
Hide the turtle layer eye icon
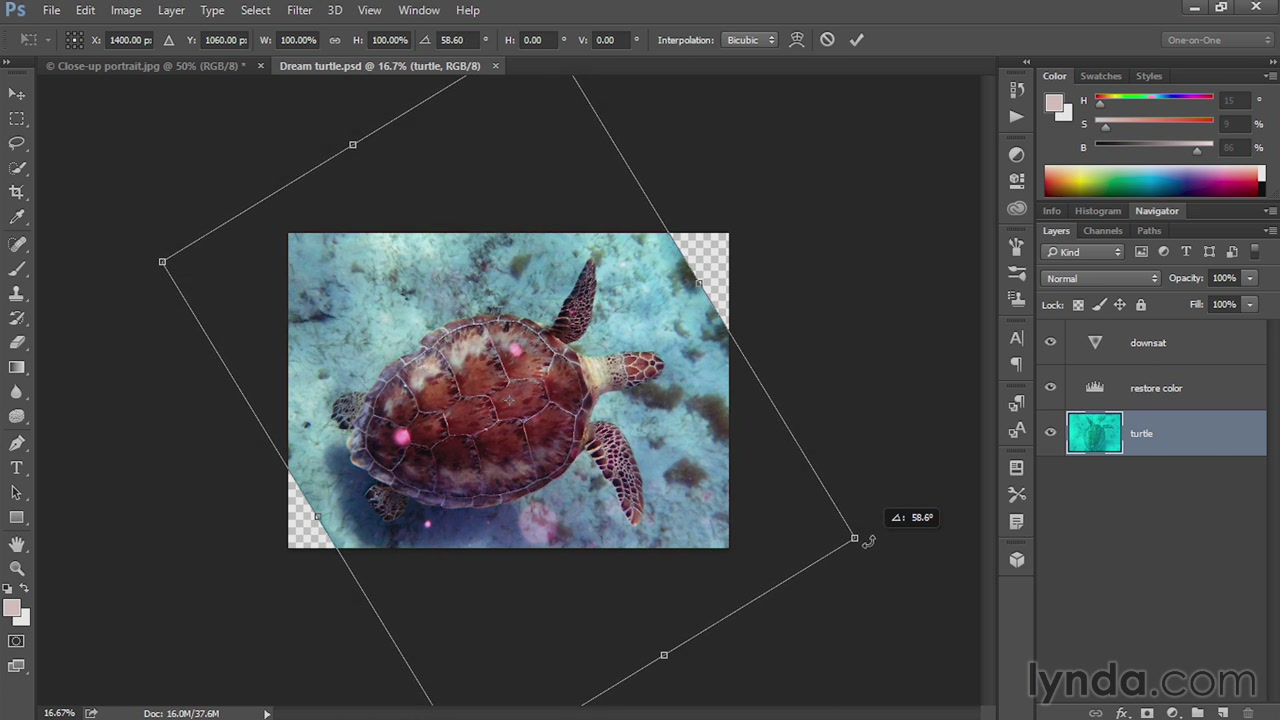(1050, 432)
